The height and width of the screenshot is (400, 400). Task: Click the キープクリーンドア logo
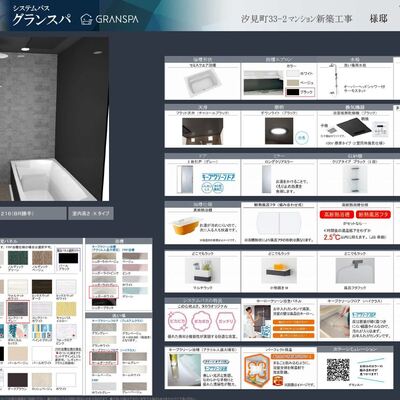(219, 177)
